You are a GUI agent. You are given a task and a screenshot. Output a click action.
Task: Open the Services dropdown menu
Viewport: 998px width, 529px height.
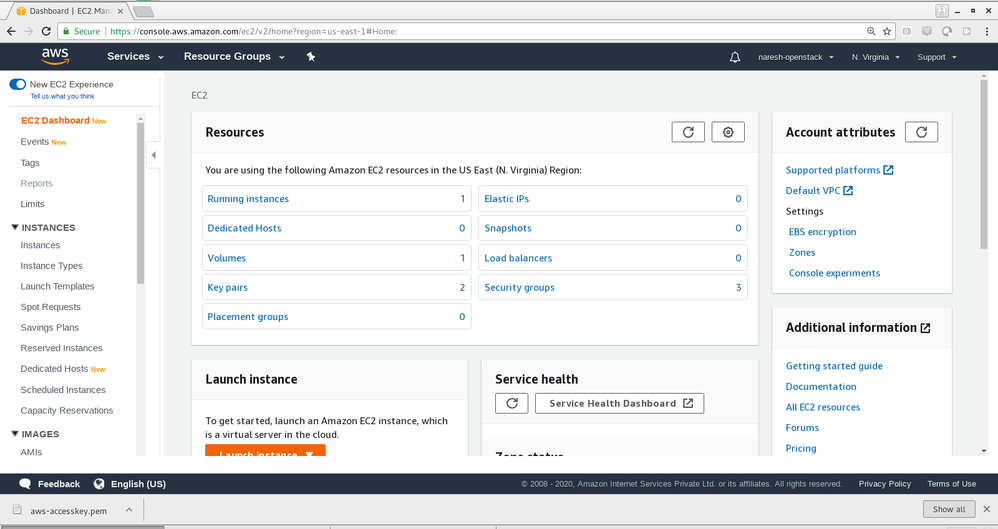(x=135, y=57)
